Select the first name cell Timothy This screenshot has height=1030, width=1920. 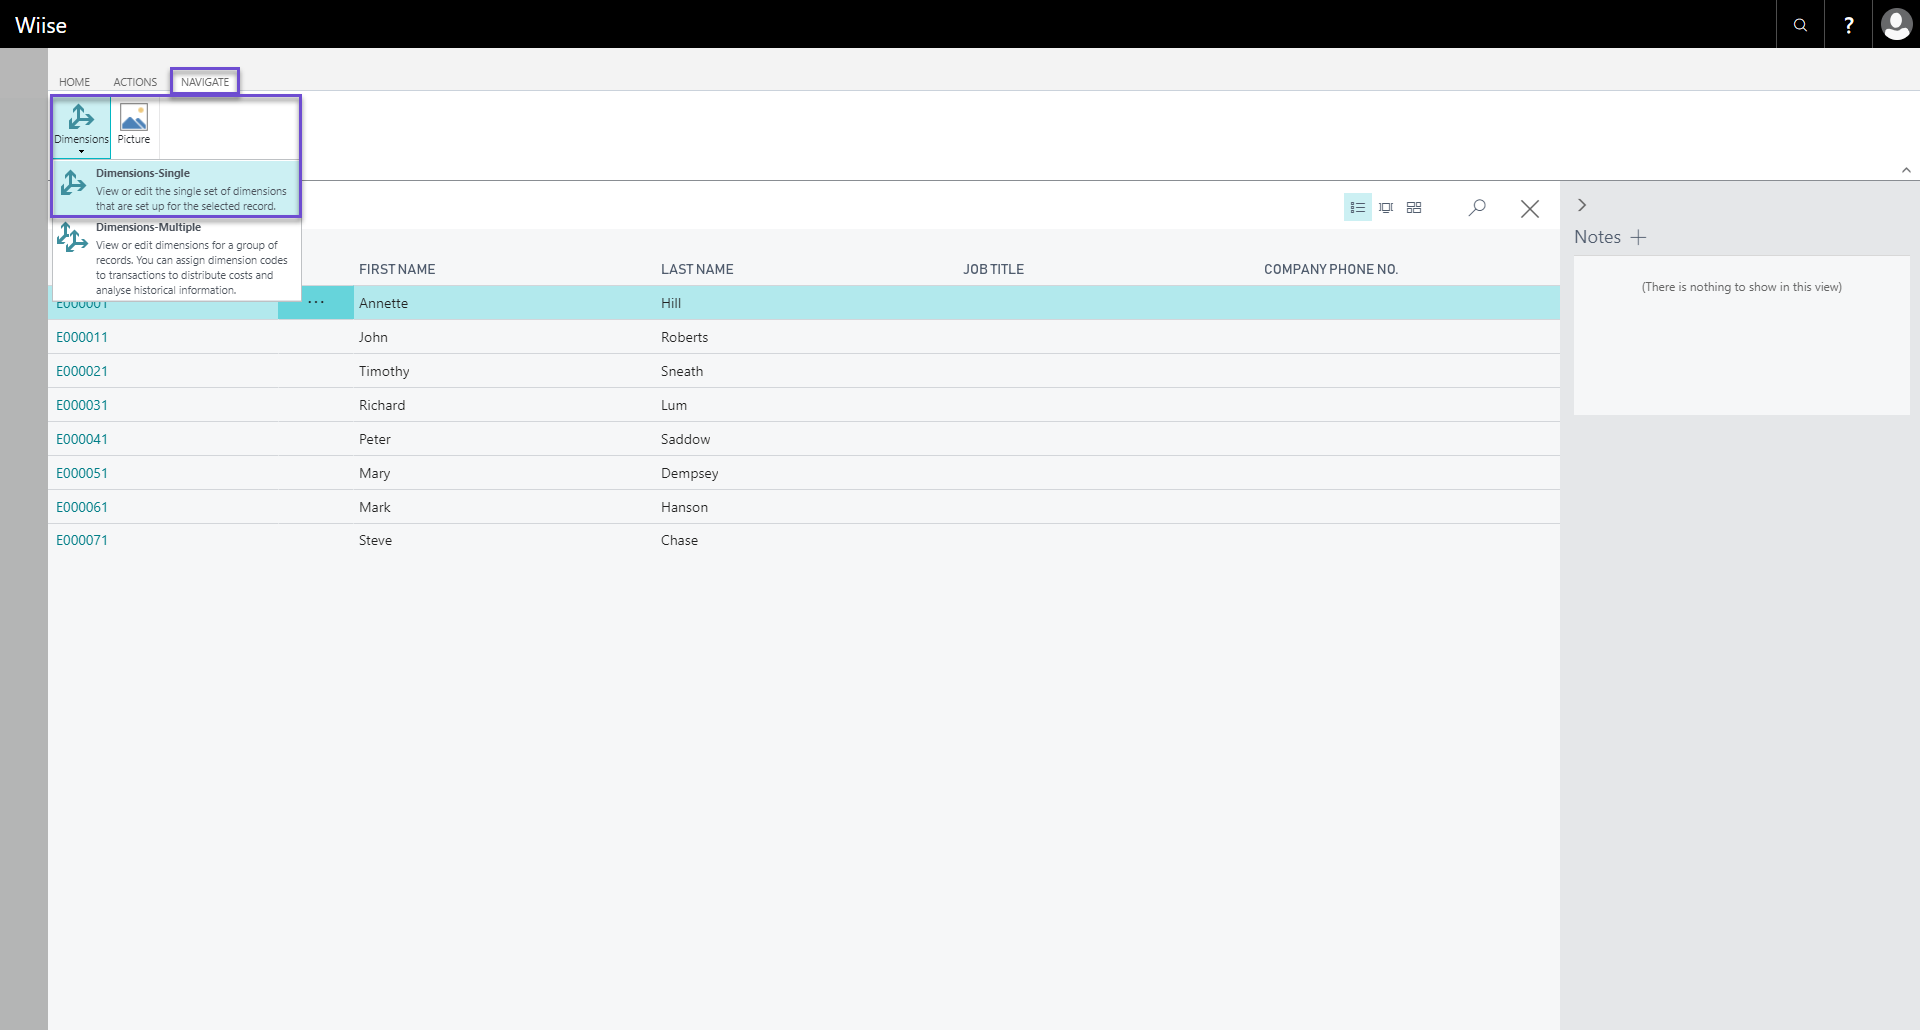coord(384,371)
